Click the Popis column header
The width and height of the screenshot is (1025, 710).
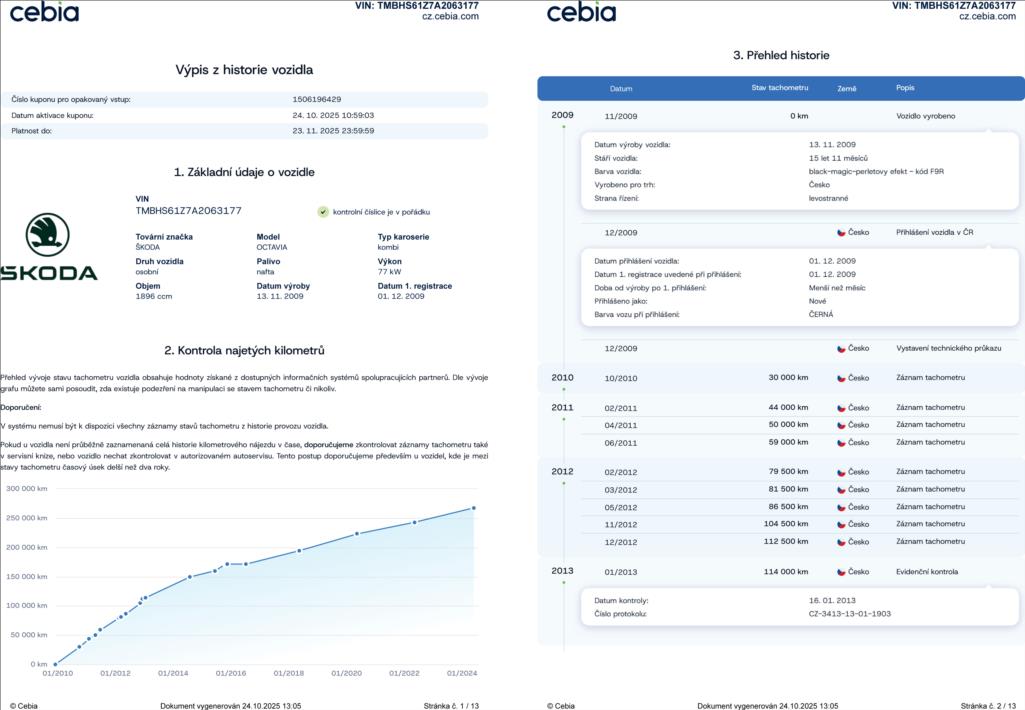pos(905,88)
